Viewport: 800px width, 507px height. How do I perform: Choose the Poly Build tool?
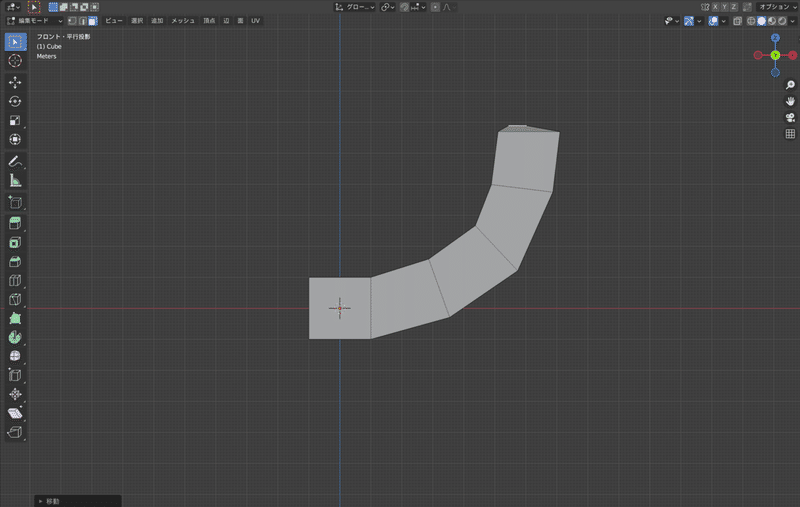click(x=15, y=318)
